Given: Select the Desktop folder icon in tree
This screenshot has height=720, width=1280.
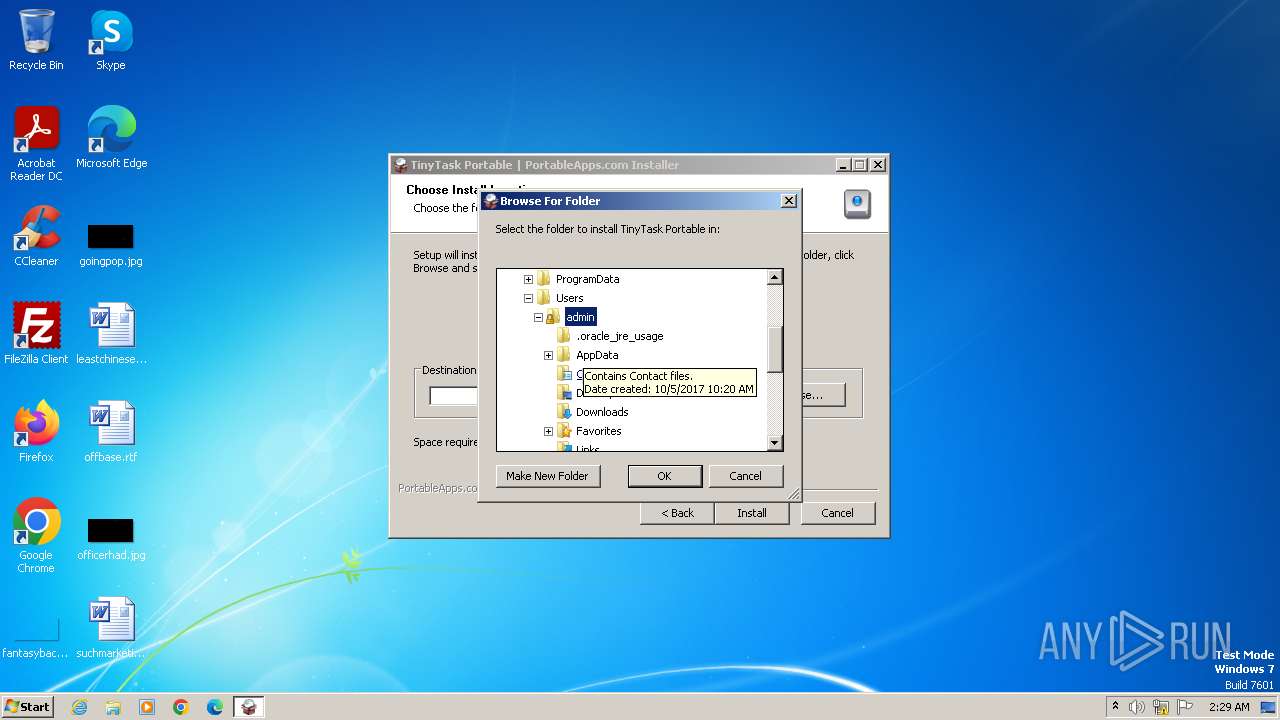Looking at the screenshot, I should point(564,393).
